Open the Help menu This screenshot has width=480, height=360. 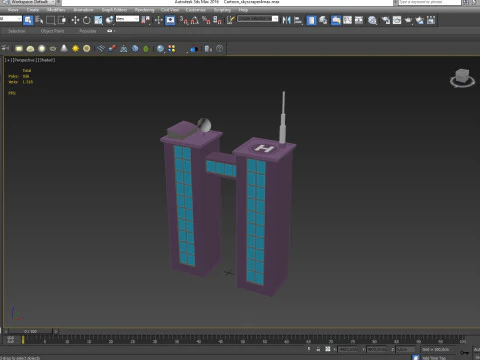click(x=243, y=10)
